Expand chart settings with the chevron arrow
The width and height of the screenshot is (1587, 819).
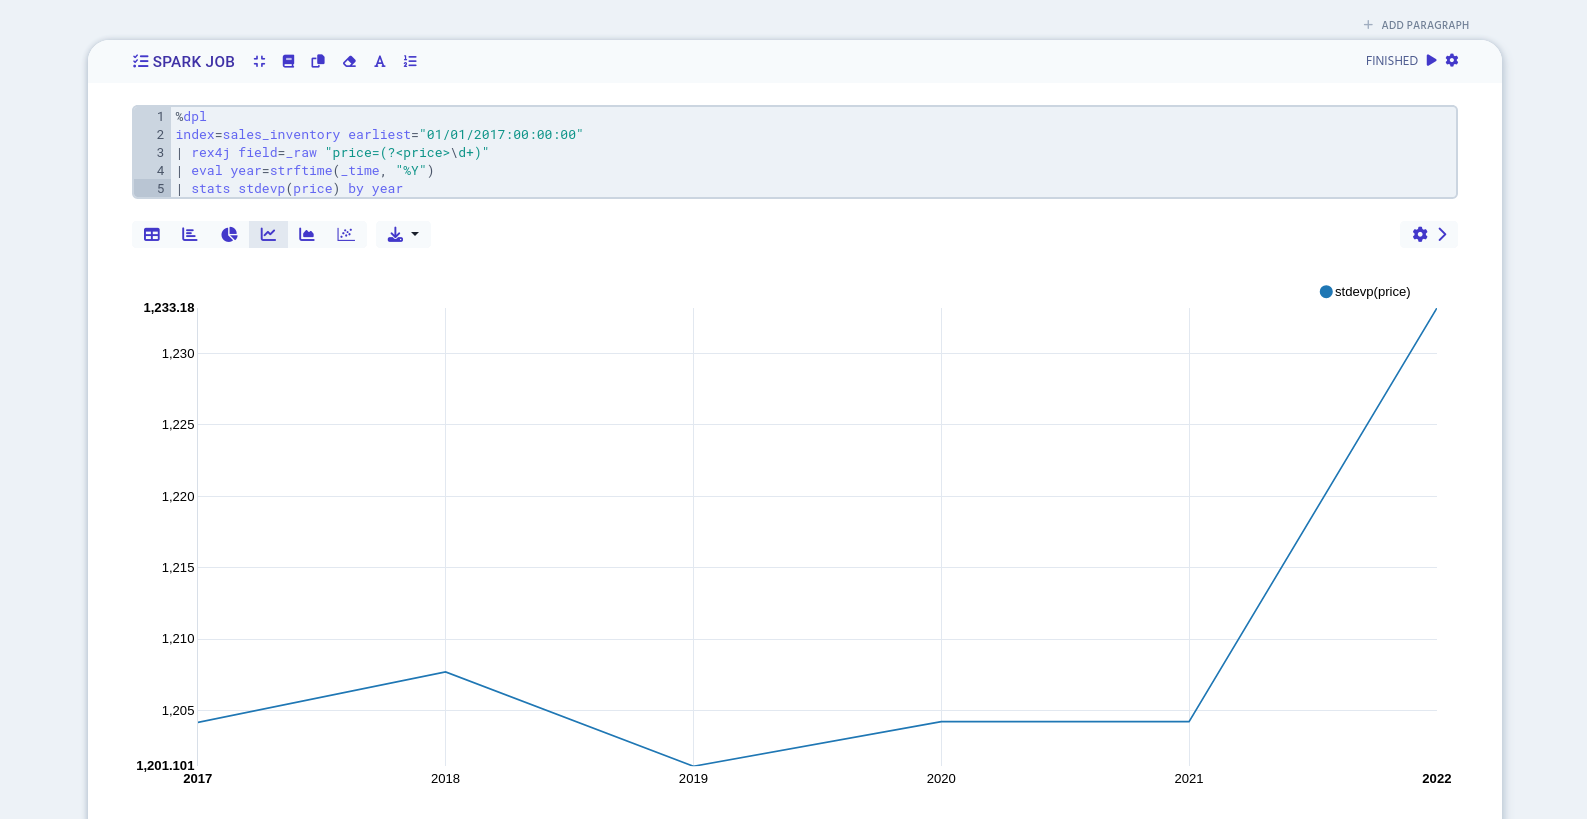[1442, 234]
